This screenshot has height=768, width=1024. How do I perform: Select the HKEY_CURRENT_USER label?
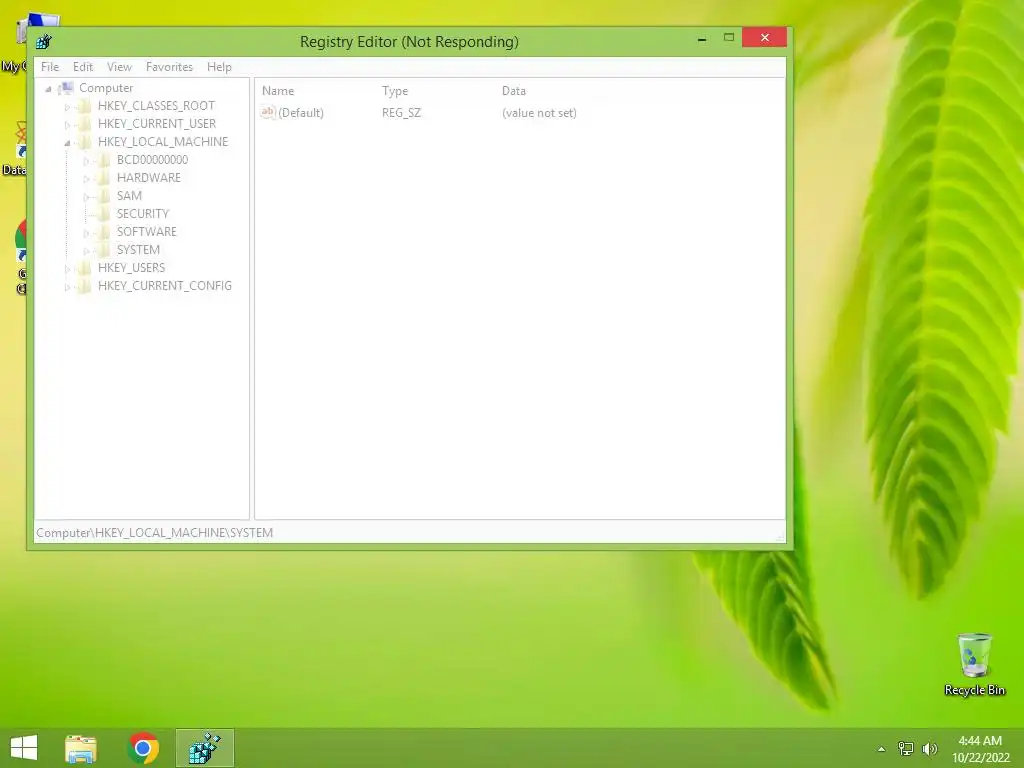pyautogui.click(x=157, y=124)
